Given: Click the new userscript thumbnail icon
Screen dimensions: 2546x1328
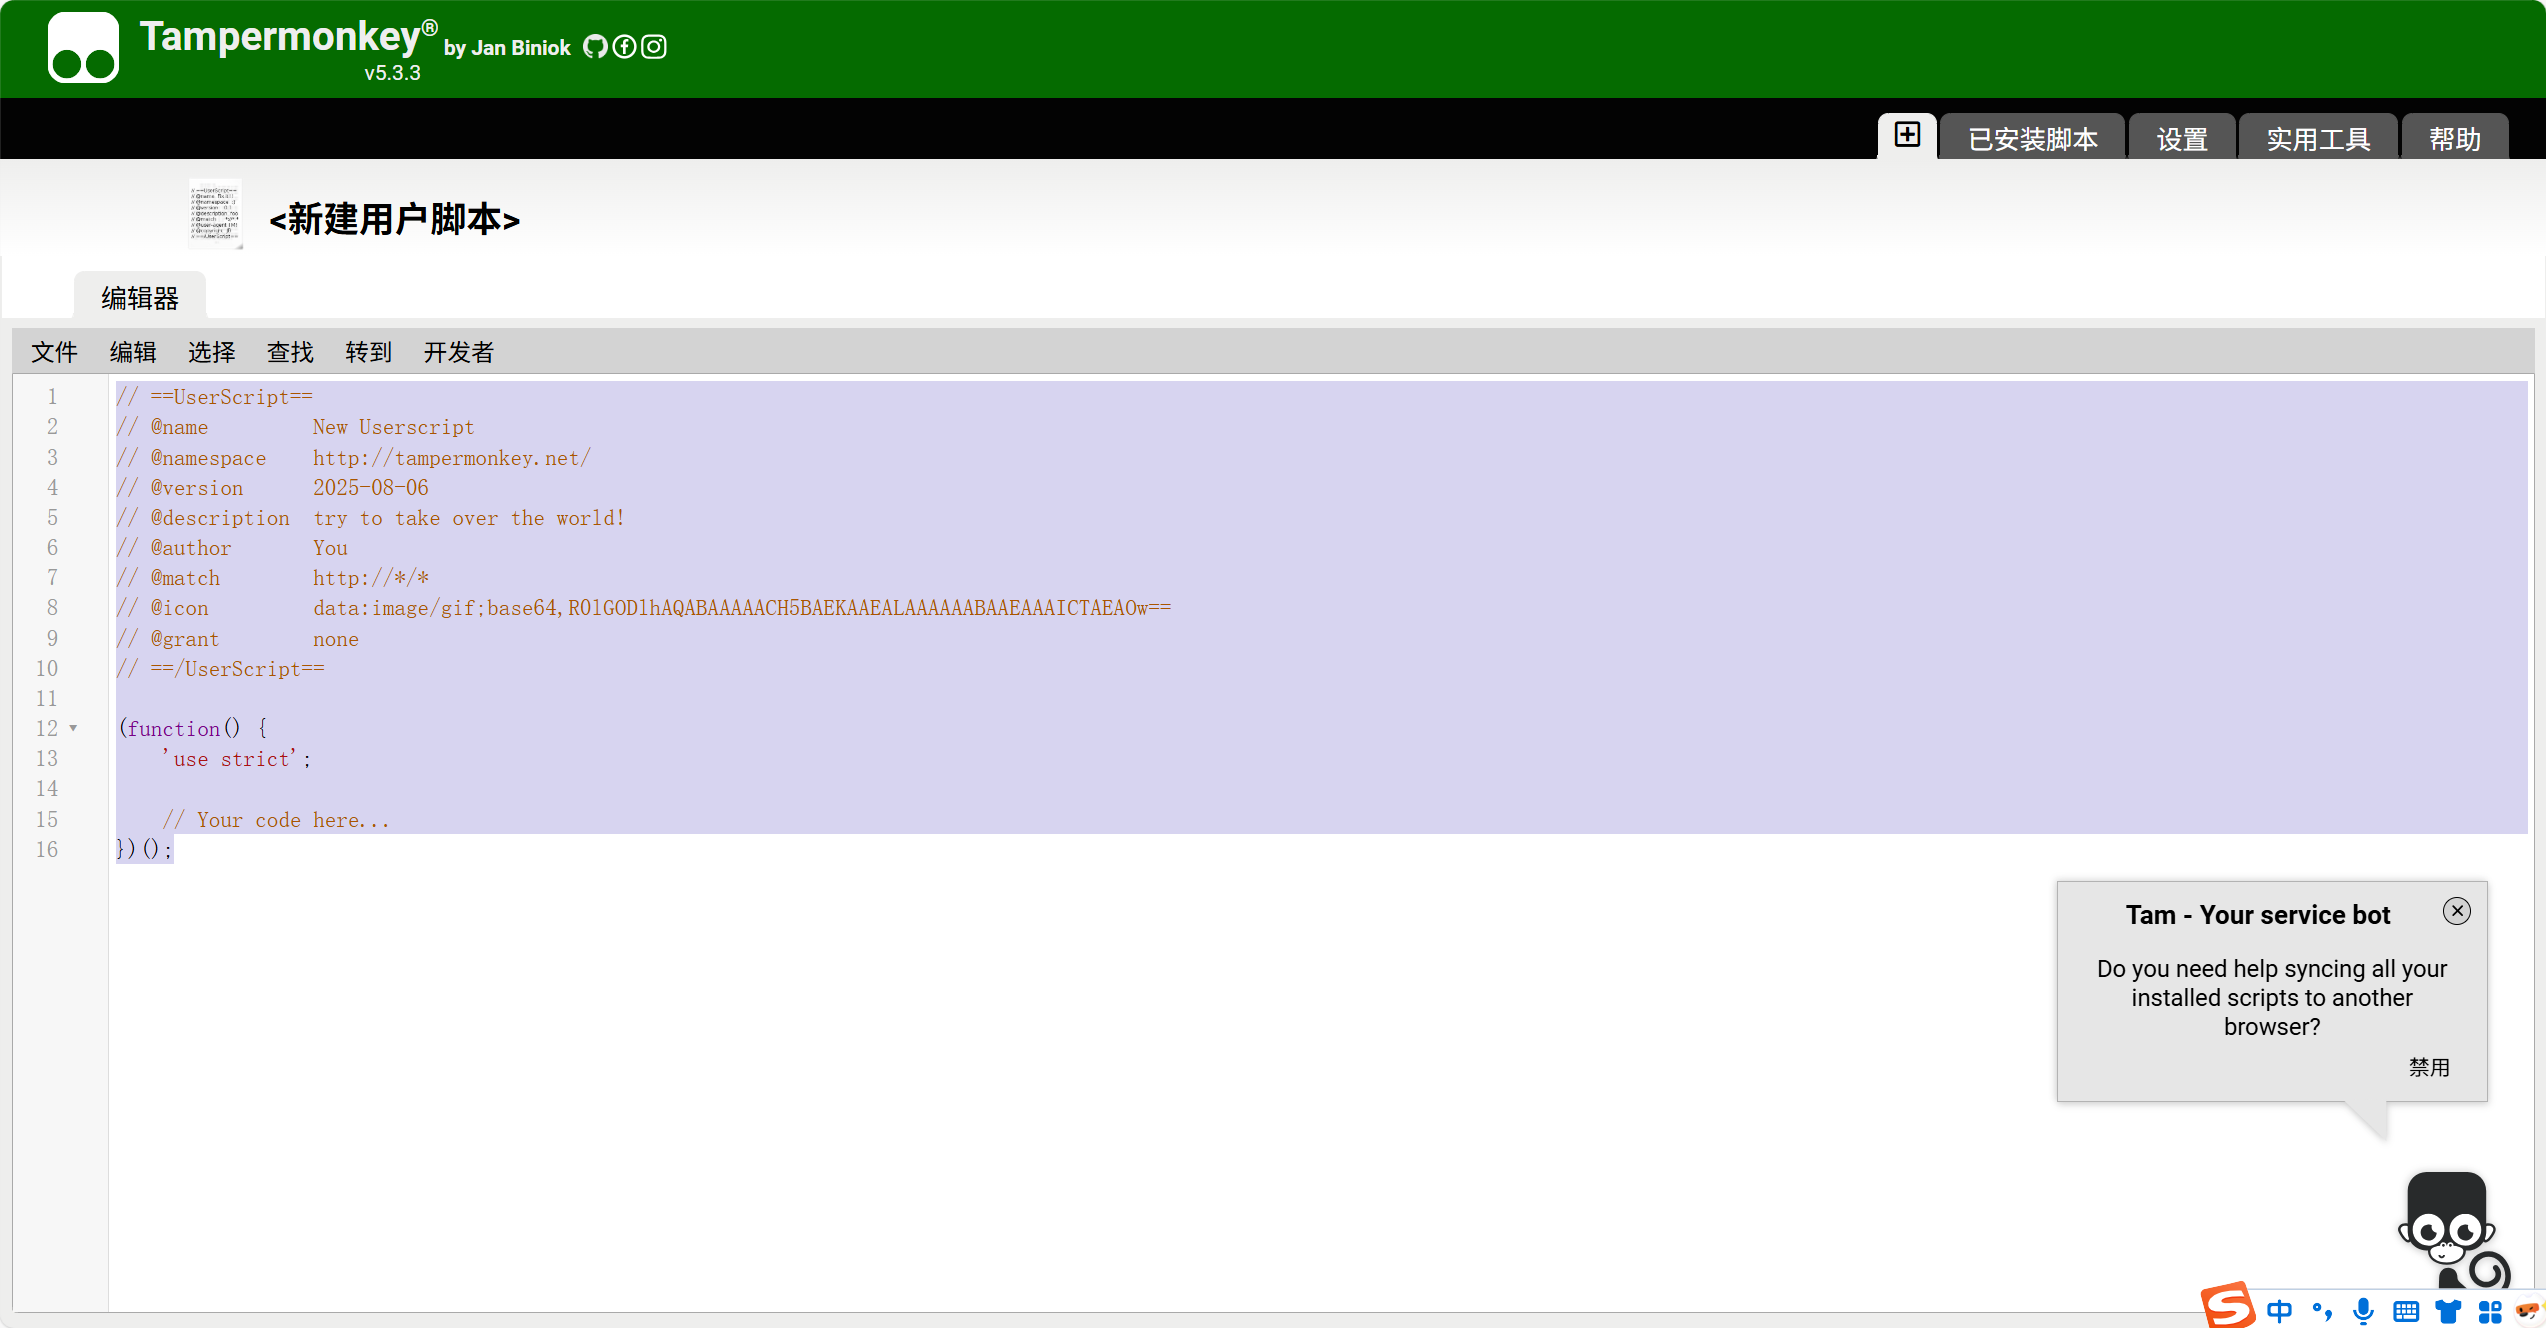Looking at the screenshot, I should click(215, 214).
